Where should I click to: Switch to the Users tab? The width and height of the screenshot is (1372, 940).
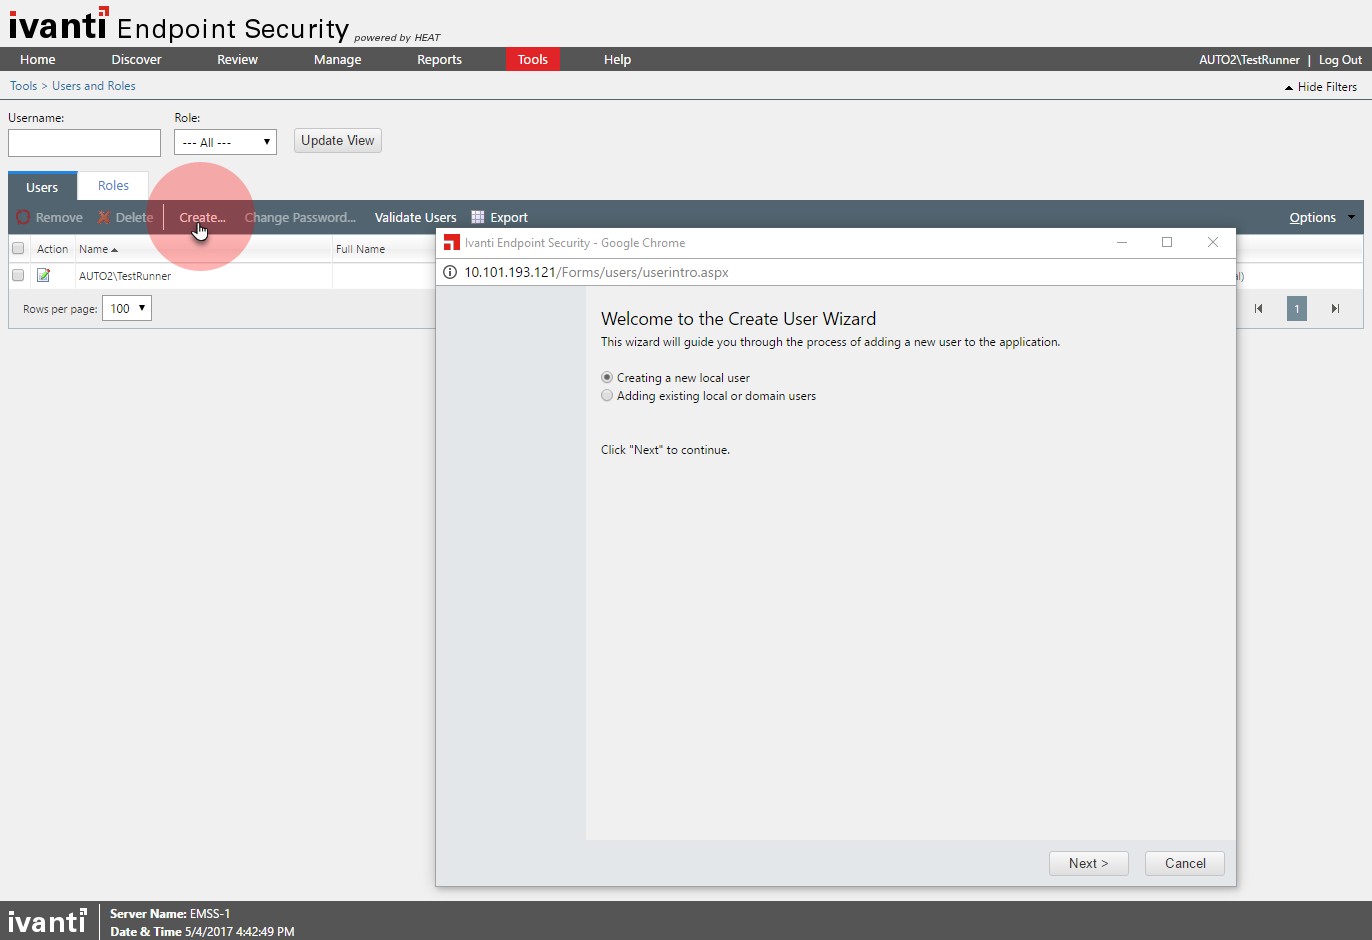[x=42, y=187]
